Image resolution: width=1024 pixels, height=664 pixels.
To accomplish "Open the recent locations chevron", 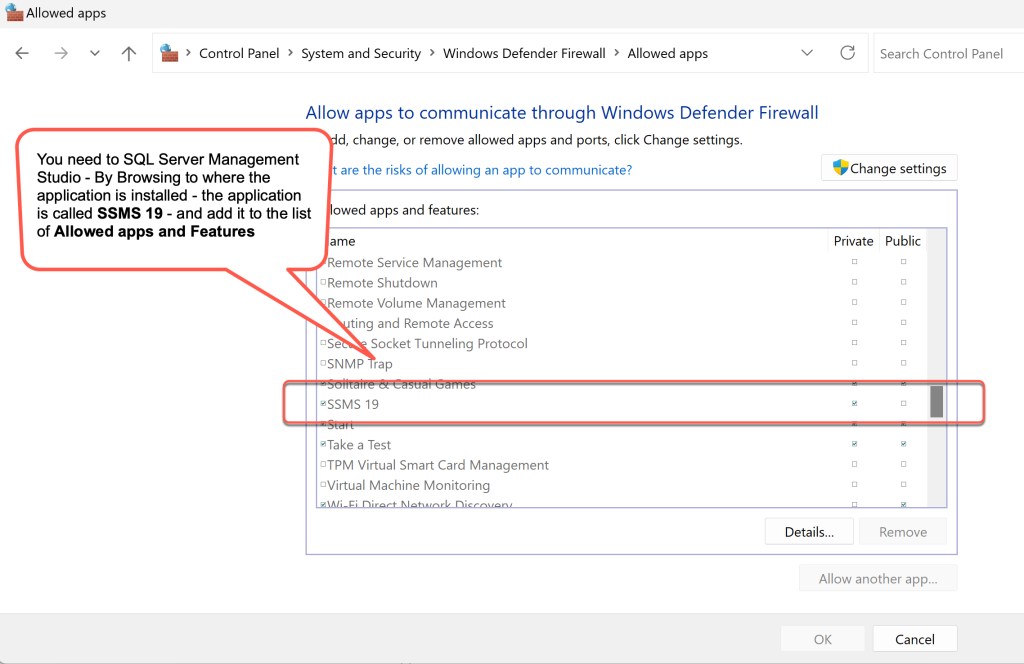I will click(x=95, y=54).
